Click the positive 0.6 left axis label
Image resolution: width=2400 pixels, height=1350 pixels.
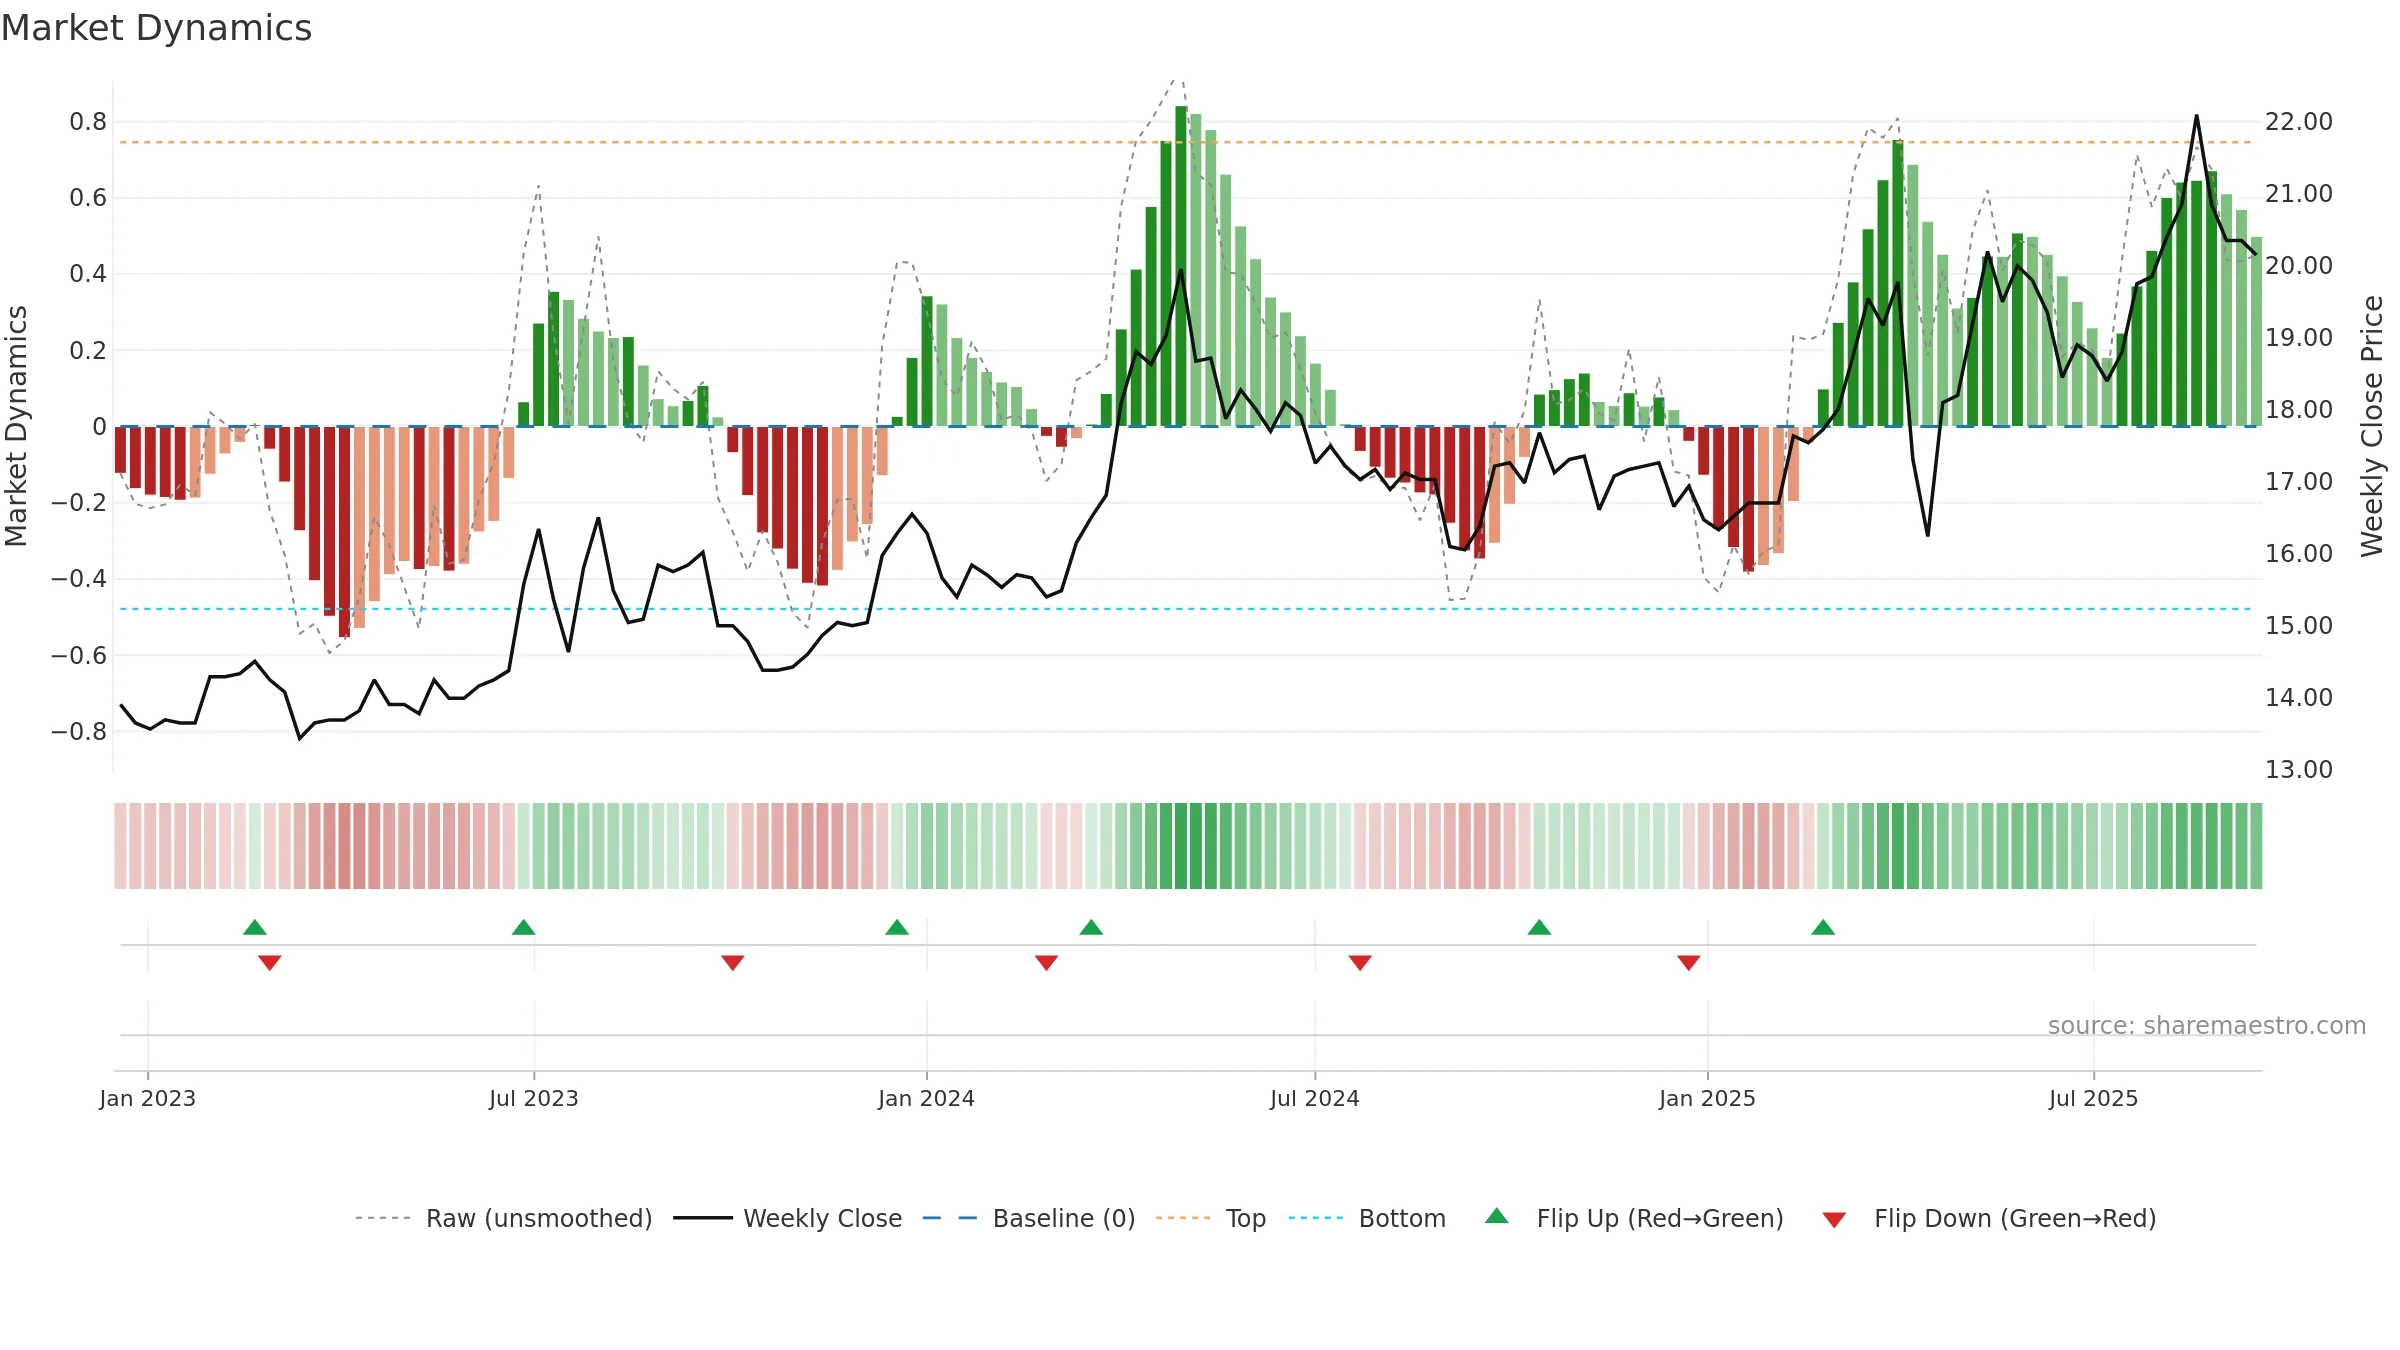pyautogui.click(x=88, y=197)
